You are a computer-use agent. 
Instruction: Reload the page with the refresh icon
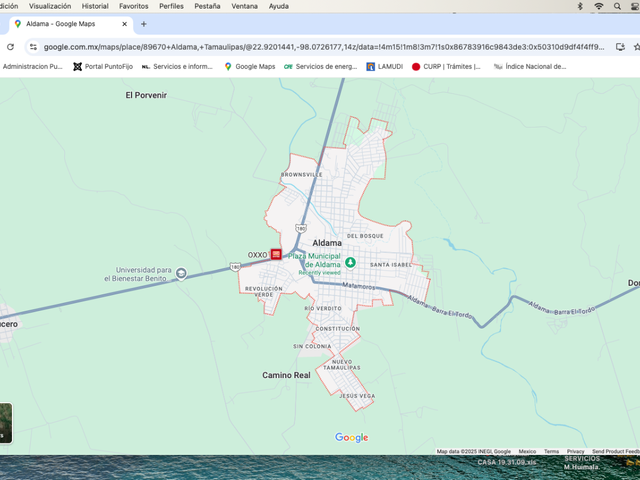tap(11, 47)
